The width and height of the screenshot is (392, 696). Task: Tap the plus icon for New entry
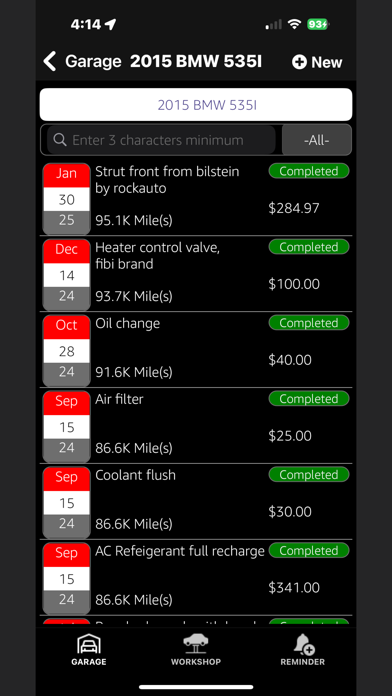pyautogui.click(x=299, y=62)
